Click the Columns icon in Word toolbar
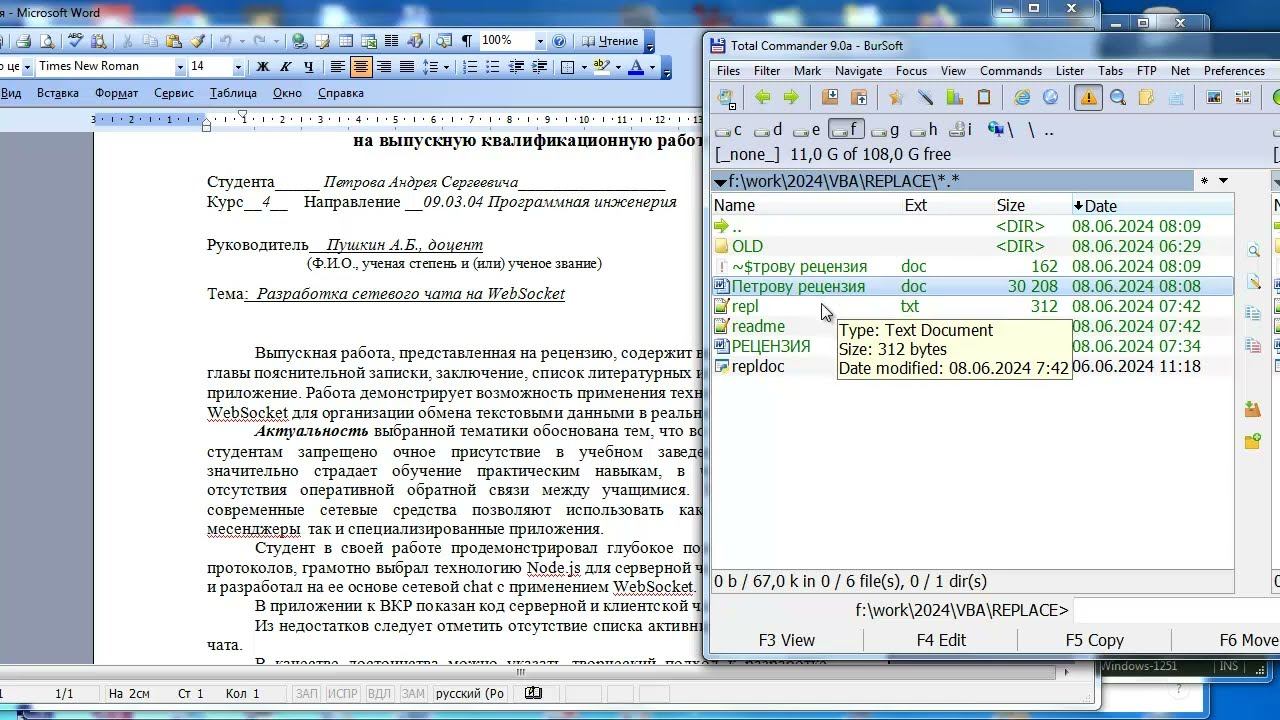Image resolution: width=1280 pixels, height=720 pixels. tap(393, 41)
